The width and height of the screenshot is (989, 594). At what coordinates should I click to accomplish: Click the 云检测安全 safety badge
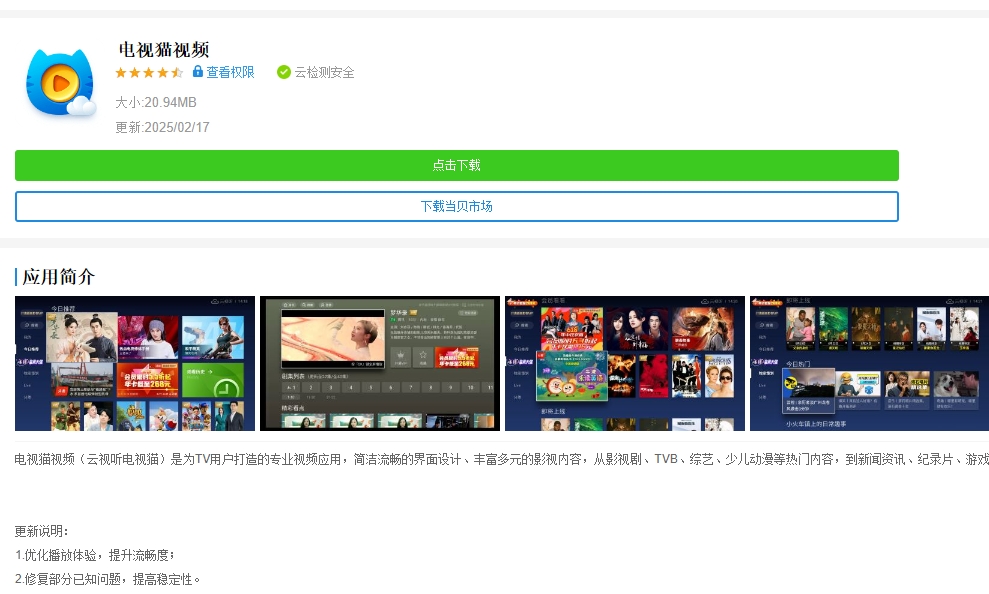315,72
